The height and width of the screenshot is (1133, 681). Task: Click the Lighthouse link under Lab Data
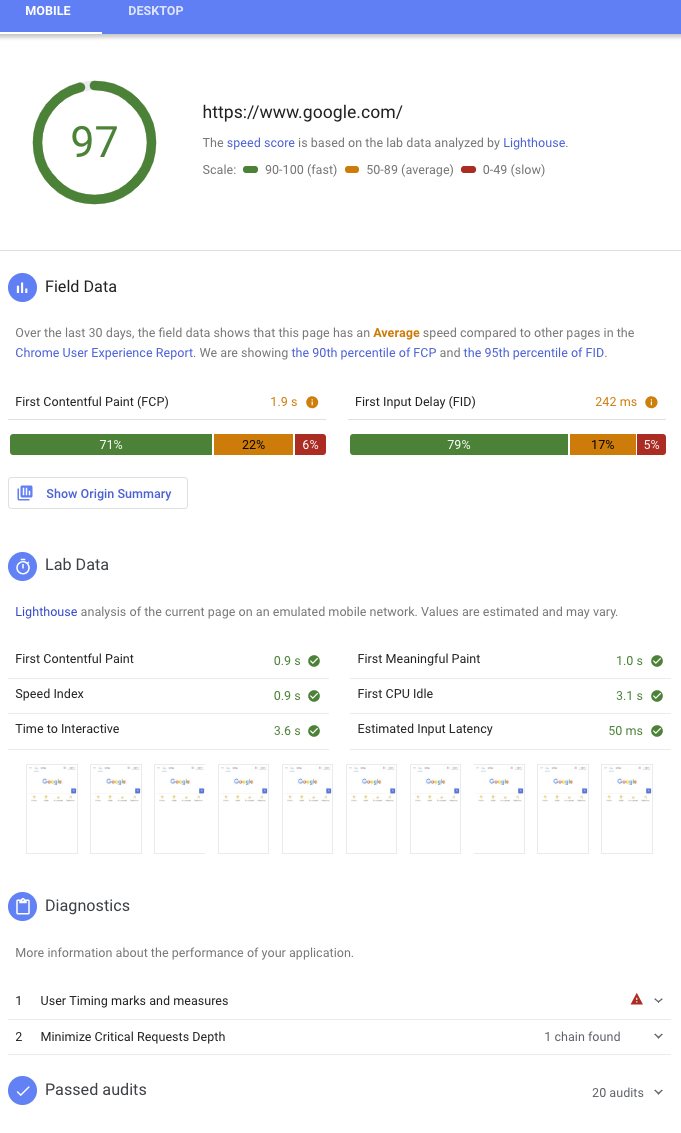(46, 612)
